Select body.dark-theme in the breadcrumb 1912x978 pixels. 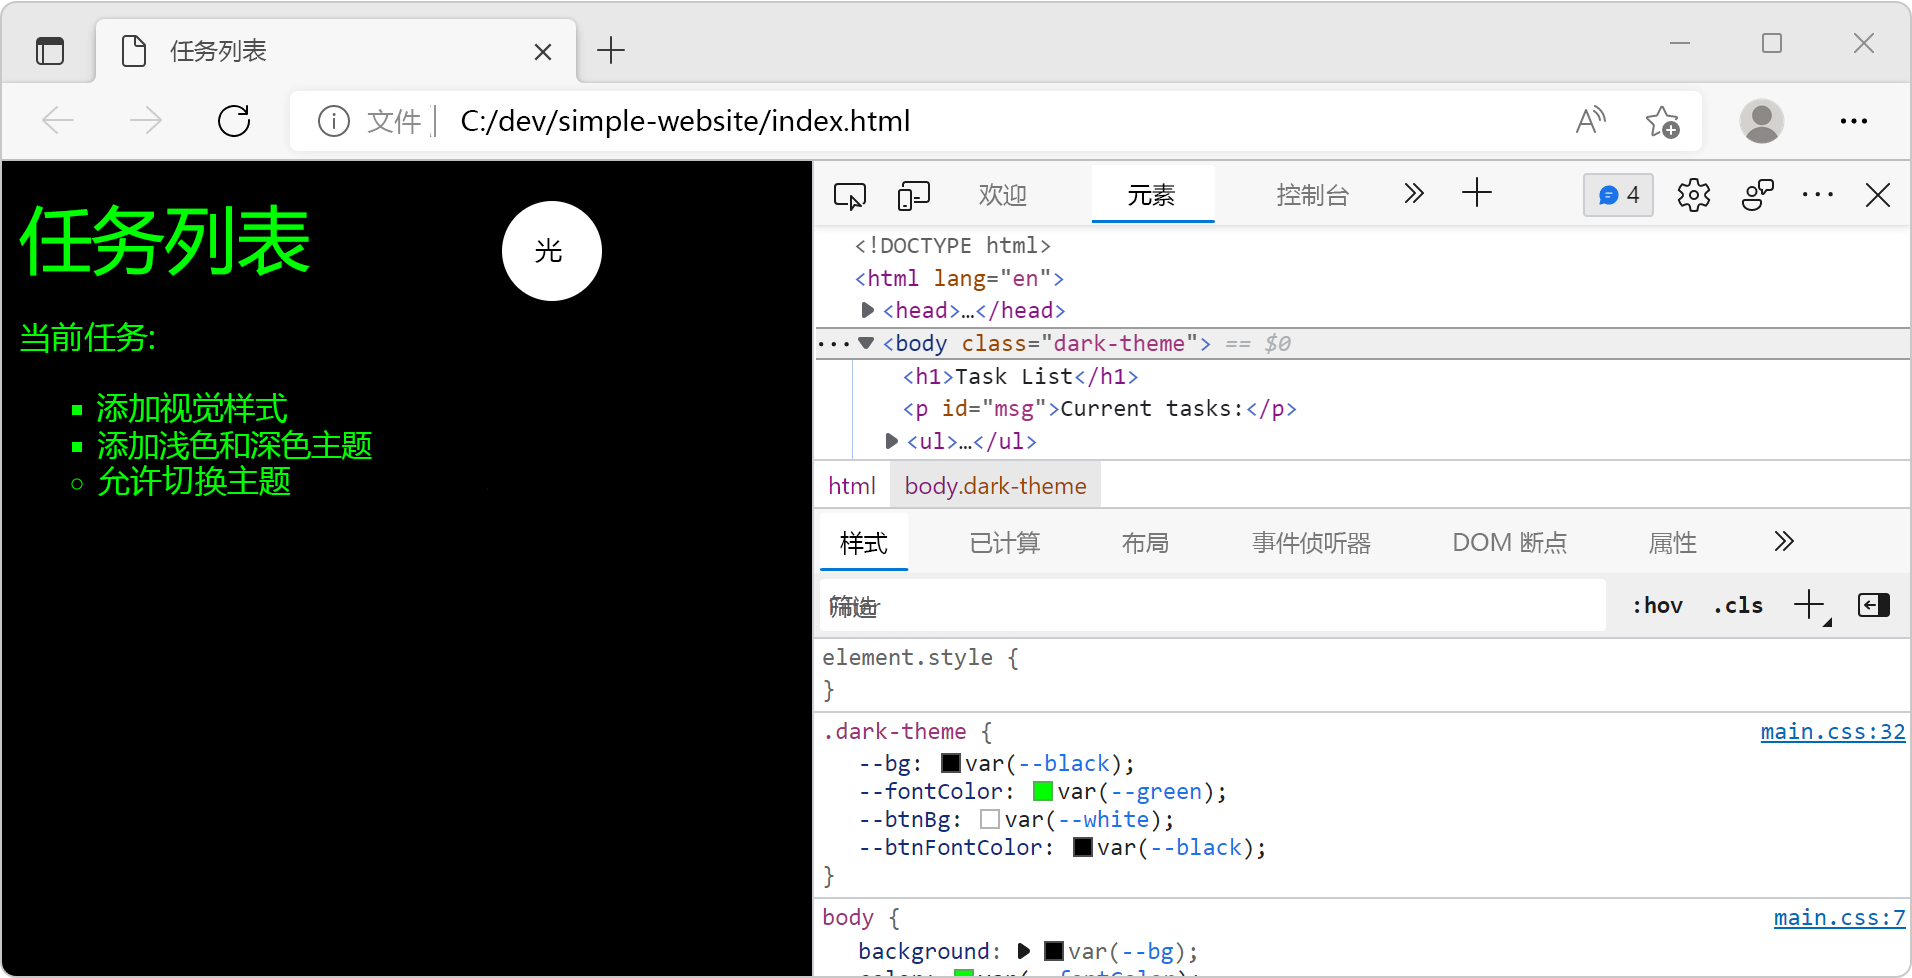(x=995, y=486)
